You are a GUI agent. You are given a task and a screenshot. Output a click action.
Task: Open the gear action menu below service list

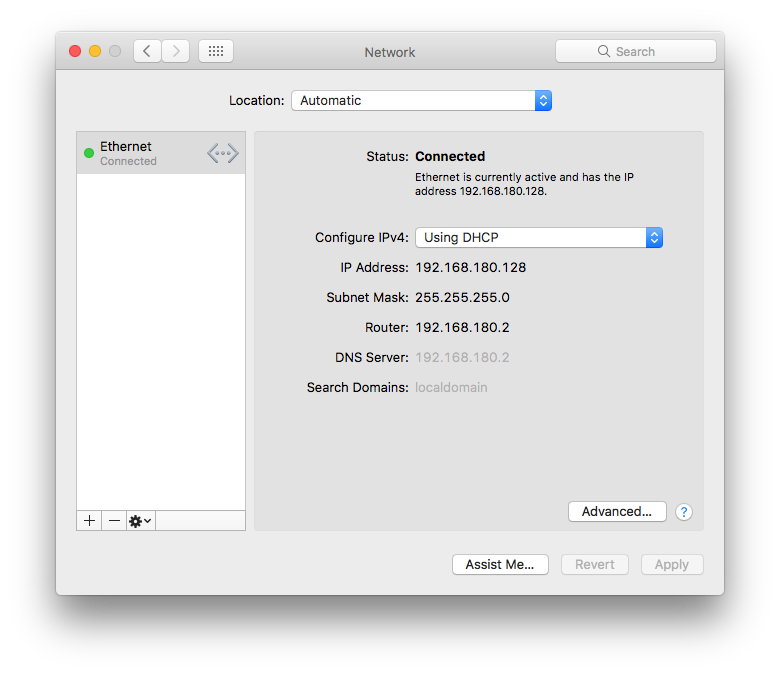tap(140, 521)
